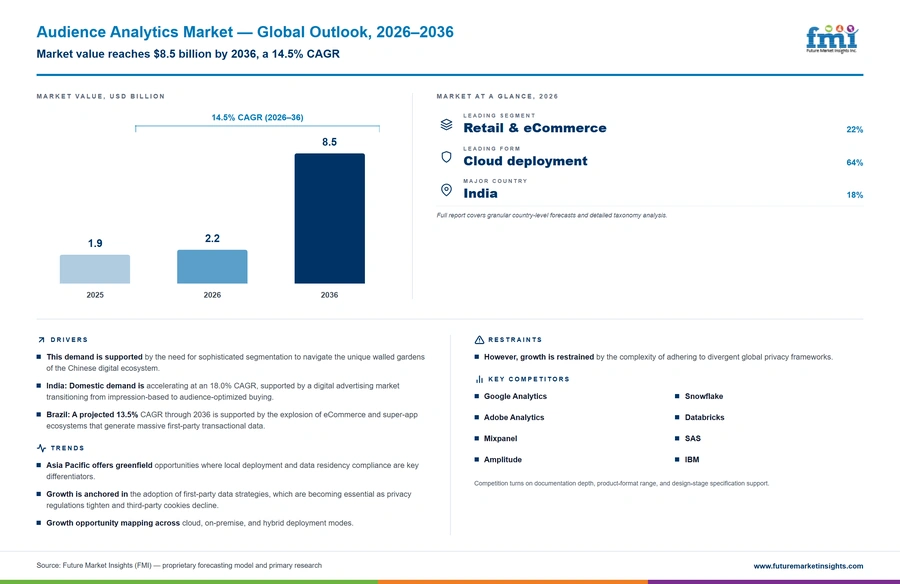The height and width of the screenshot is (584, 900).
Task: Click the source note about Future Market Insights
Action: [x=179, y=566]
